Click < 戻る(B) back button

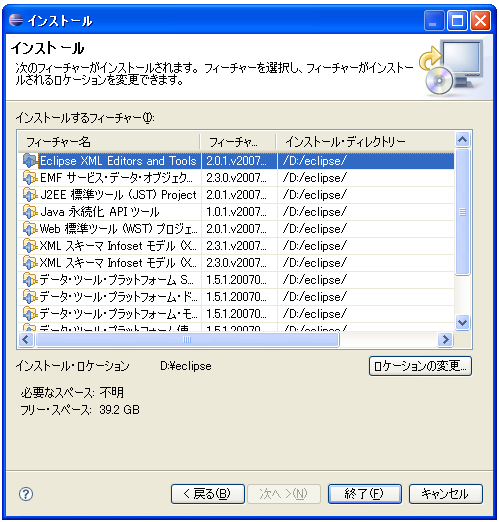point(208,494)
